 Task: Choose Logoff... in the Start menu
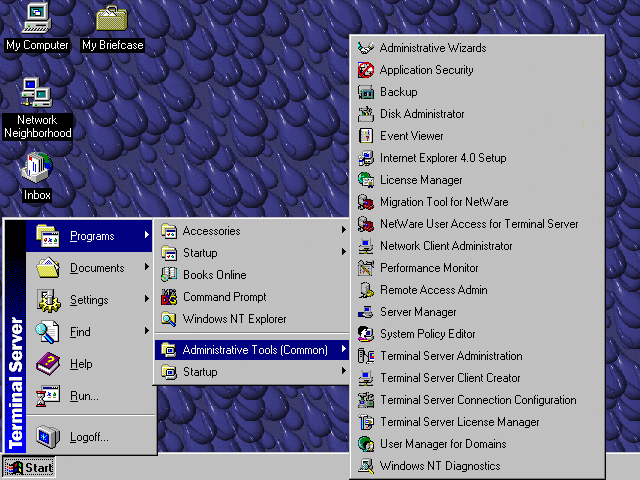(89, 437)
